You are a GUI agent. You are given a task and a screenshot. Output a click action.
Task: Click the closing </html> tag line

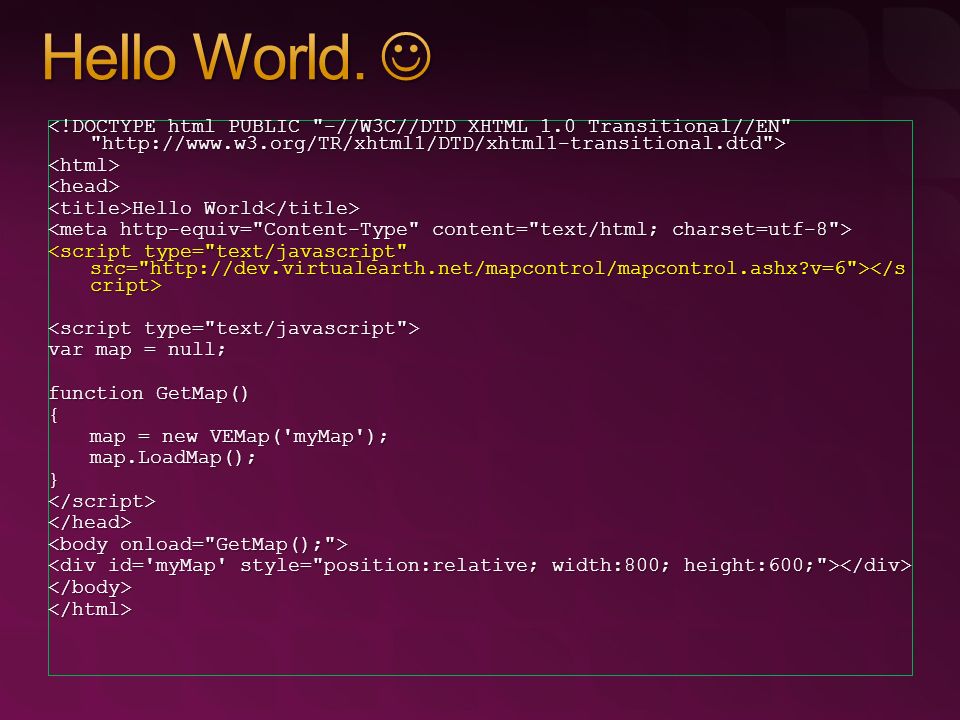coord(90,609)
